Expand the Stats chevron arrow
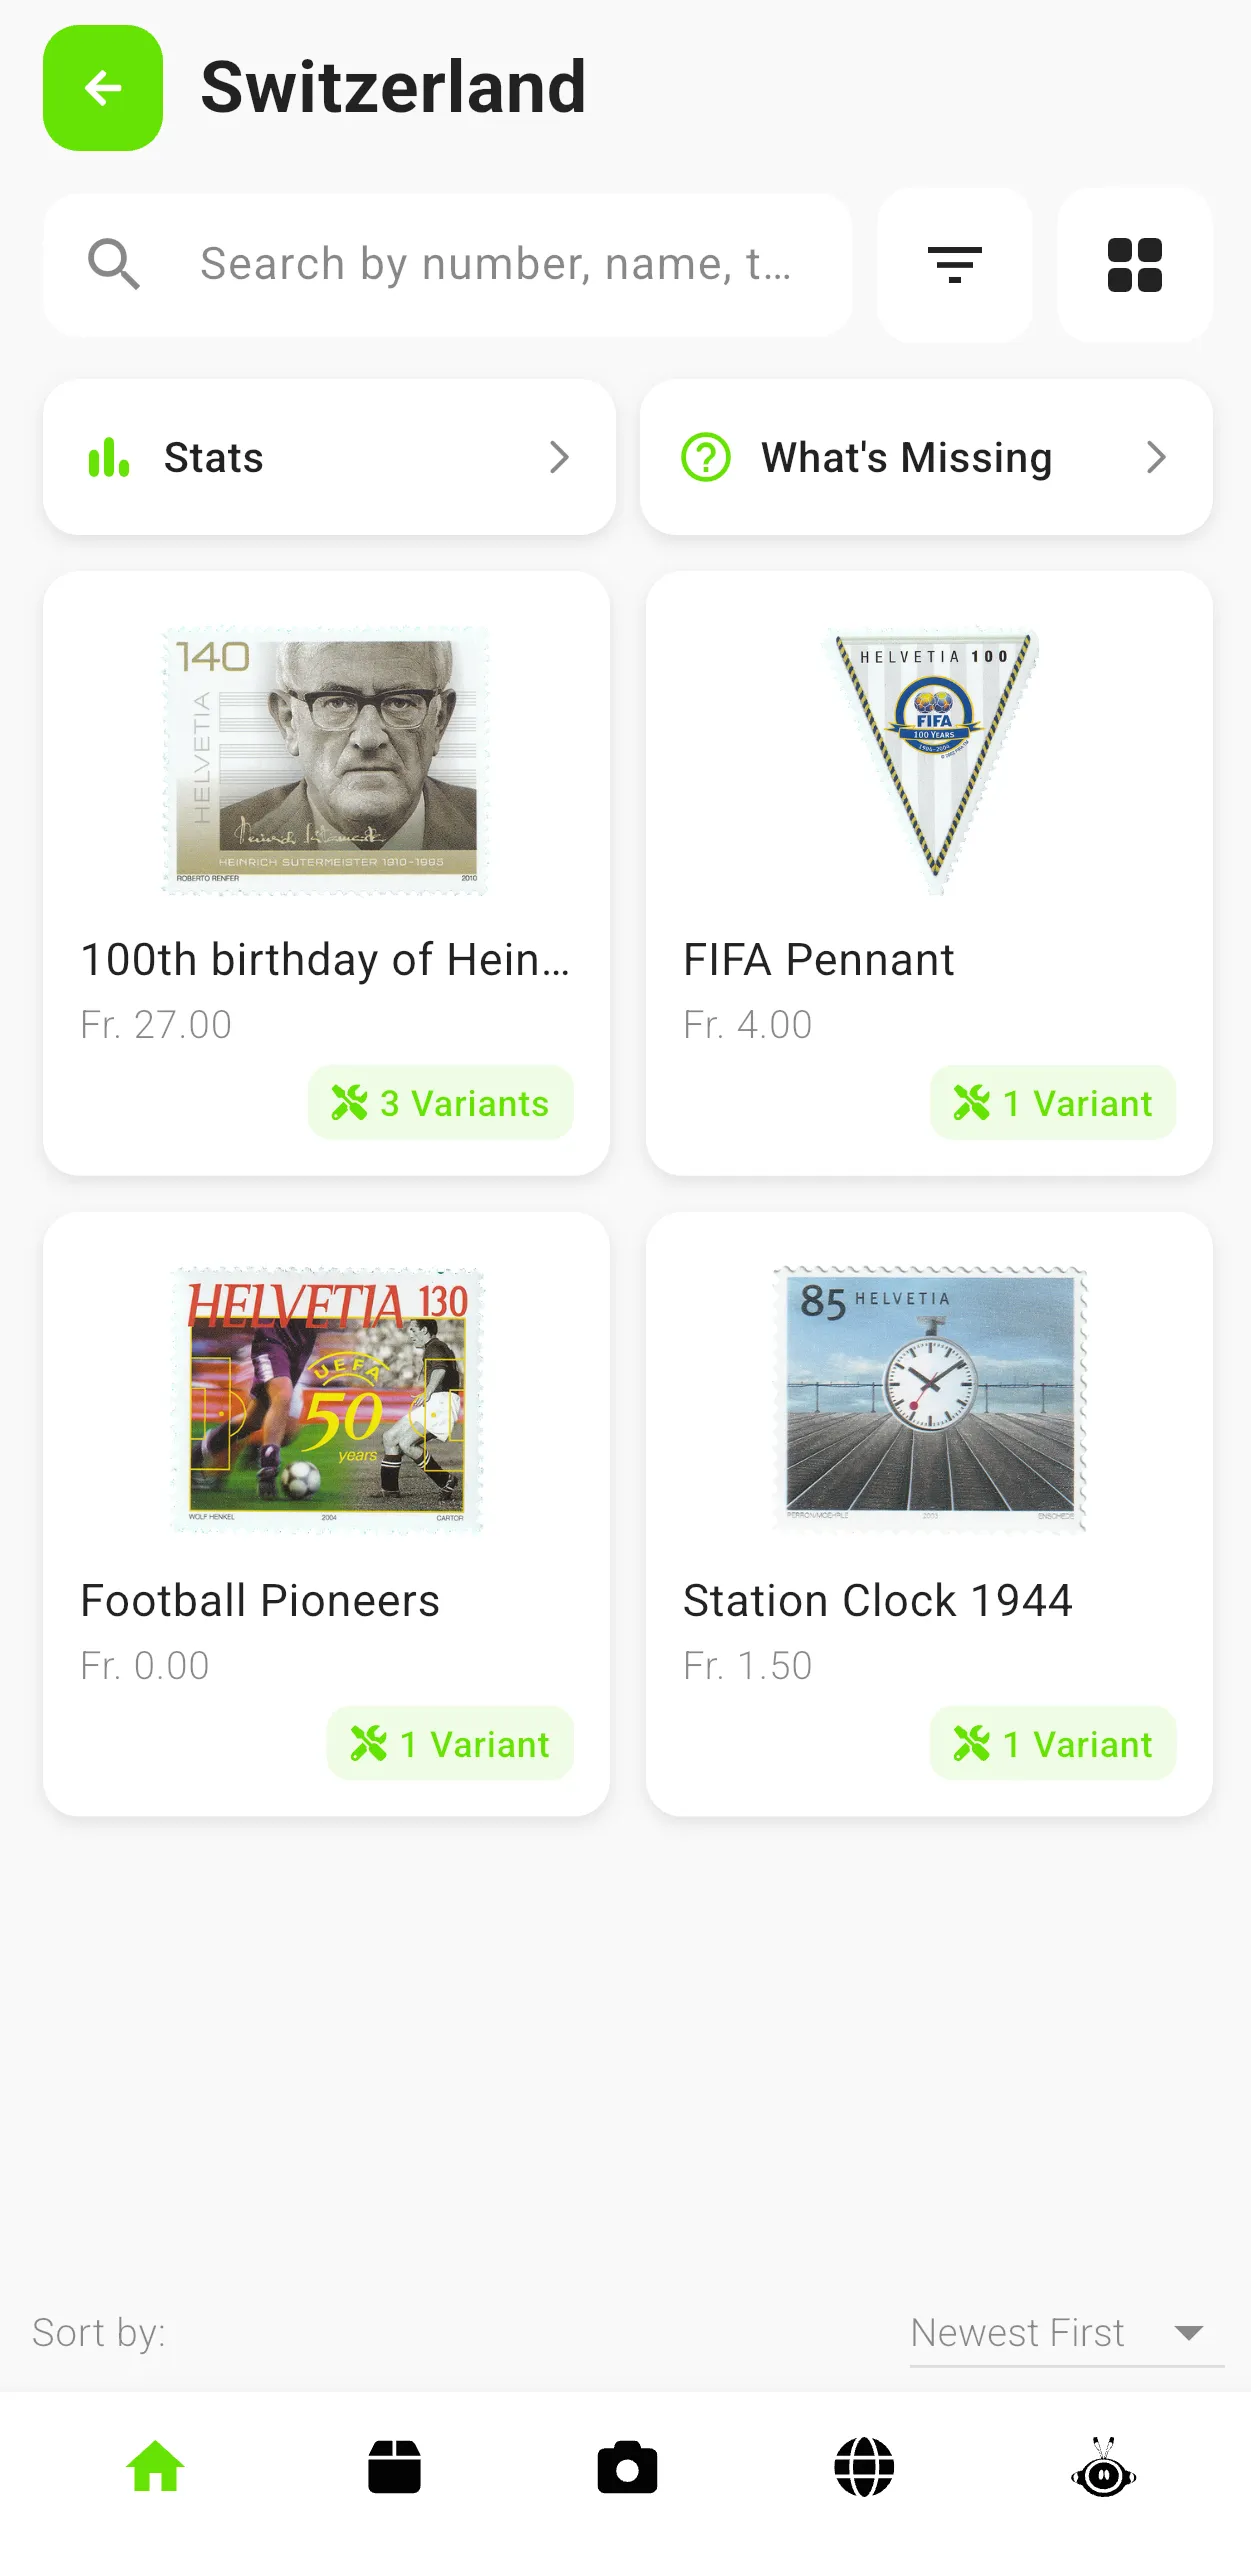 click(x=559, y=457)
